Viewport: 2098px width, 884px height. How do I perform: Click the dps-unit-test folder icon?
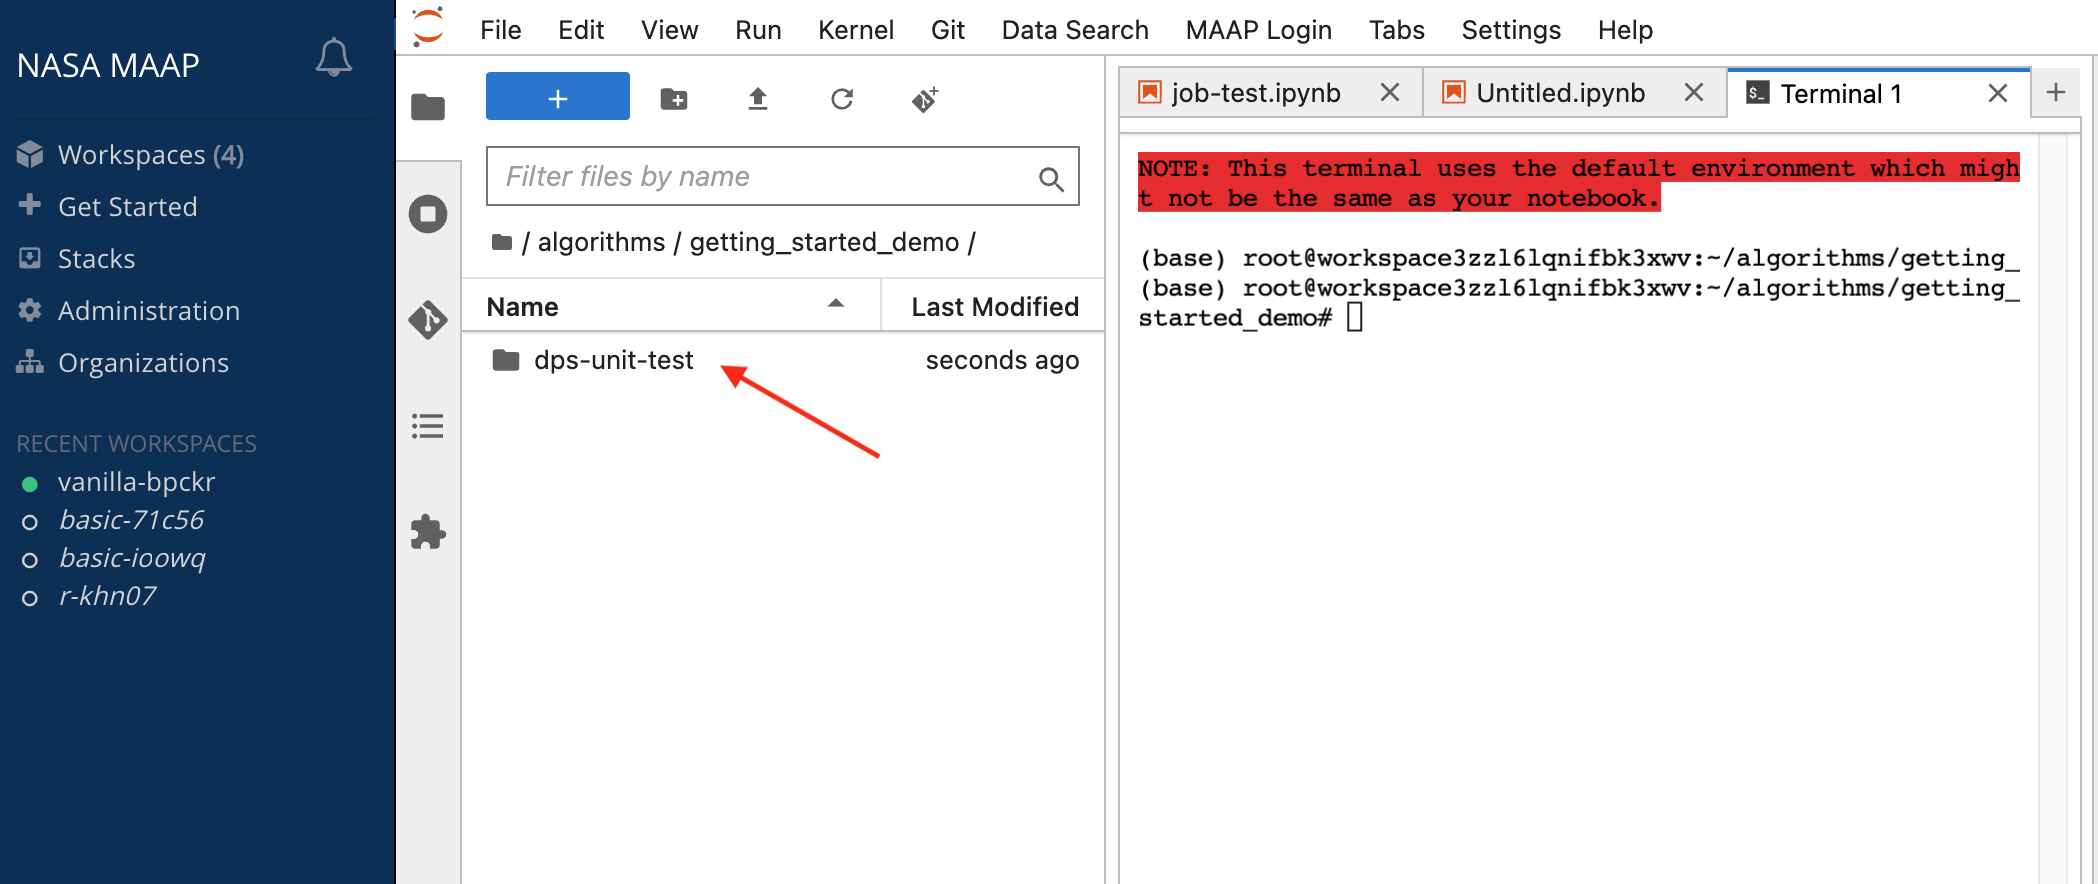[506, 360]
